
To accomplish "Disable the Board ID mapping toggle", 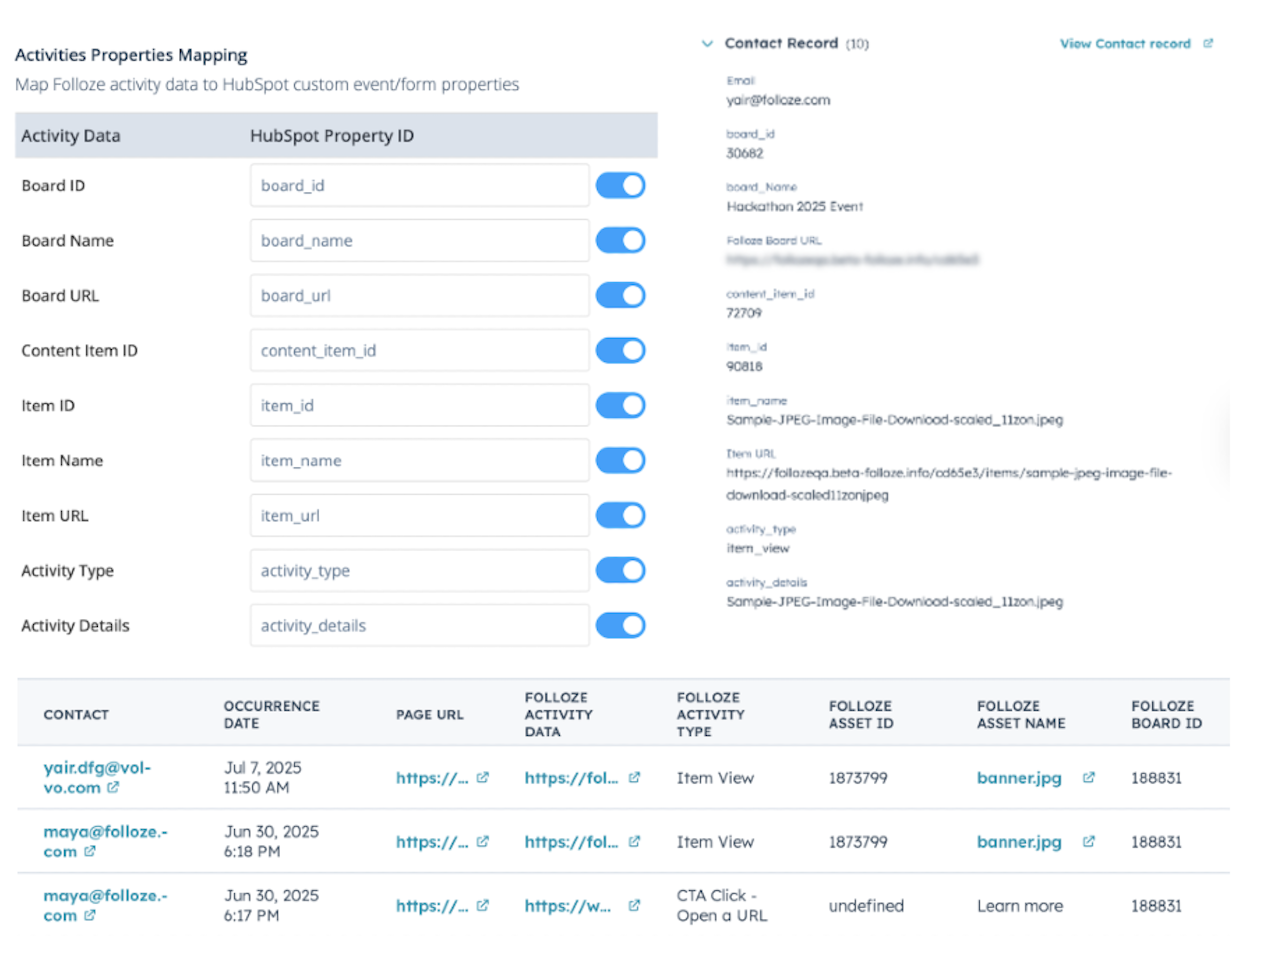I will click(620, 186).
